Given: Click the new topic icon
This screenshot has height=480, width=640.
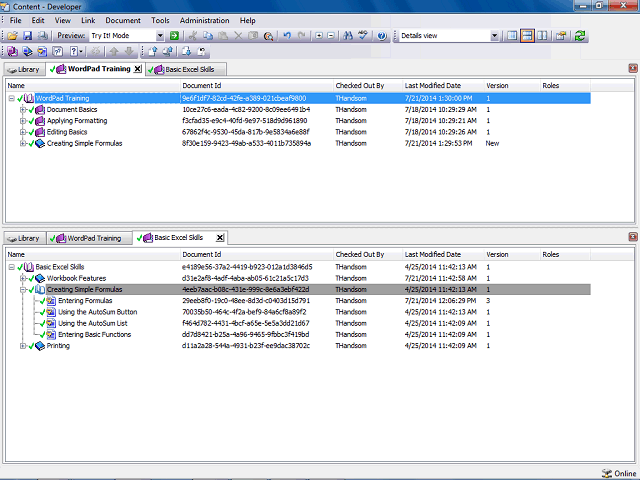Looking at the screenshot, I should (x=42, y=51).
